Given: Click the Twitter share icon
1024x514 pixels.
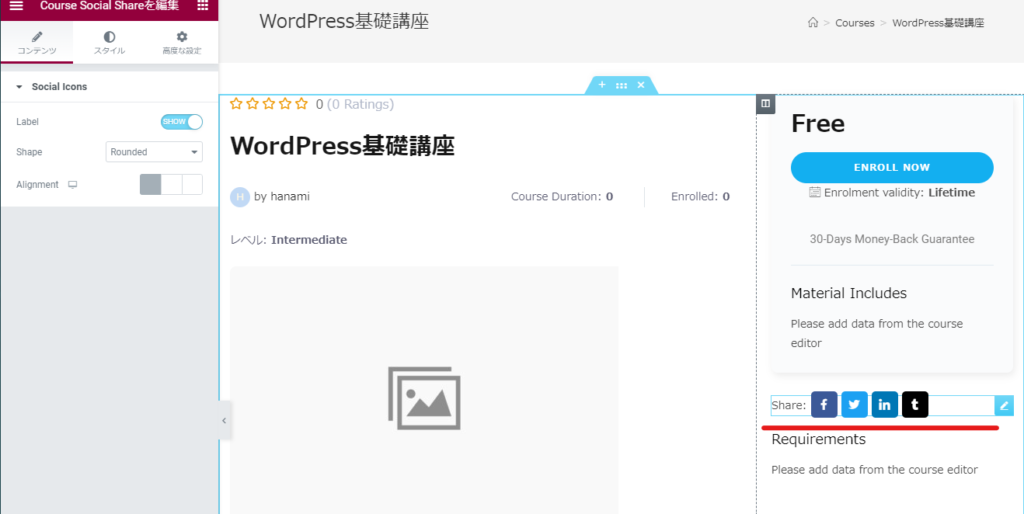Looking at the screenshot, I should click(854, 405).
